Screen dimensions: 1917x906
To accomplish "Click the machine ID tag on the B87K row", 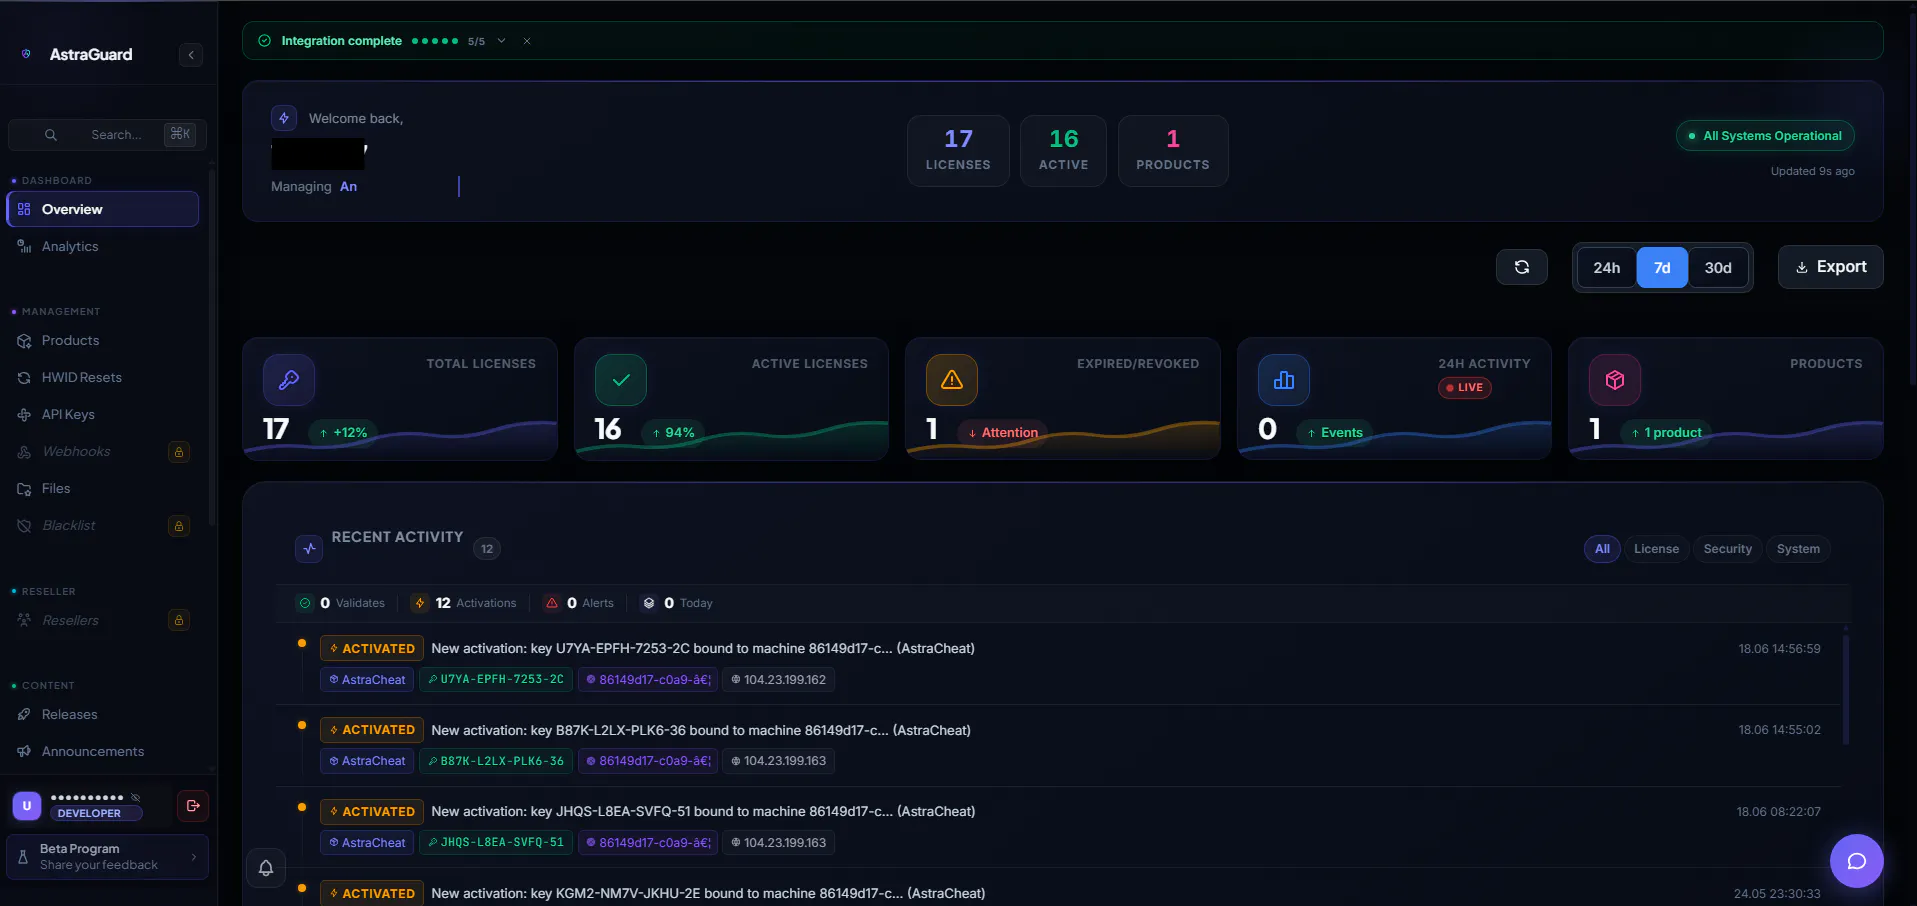I will coord(648,761).
